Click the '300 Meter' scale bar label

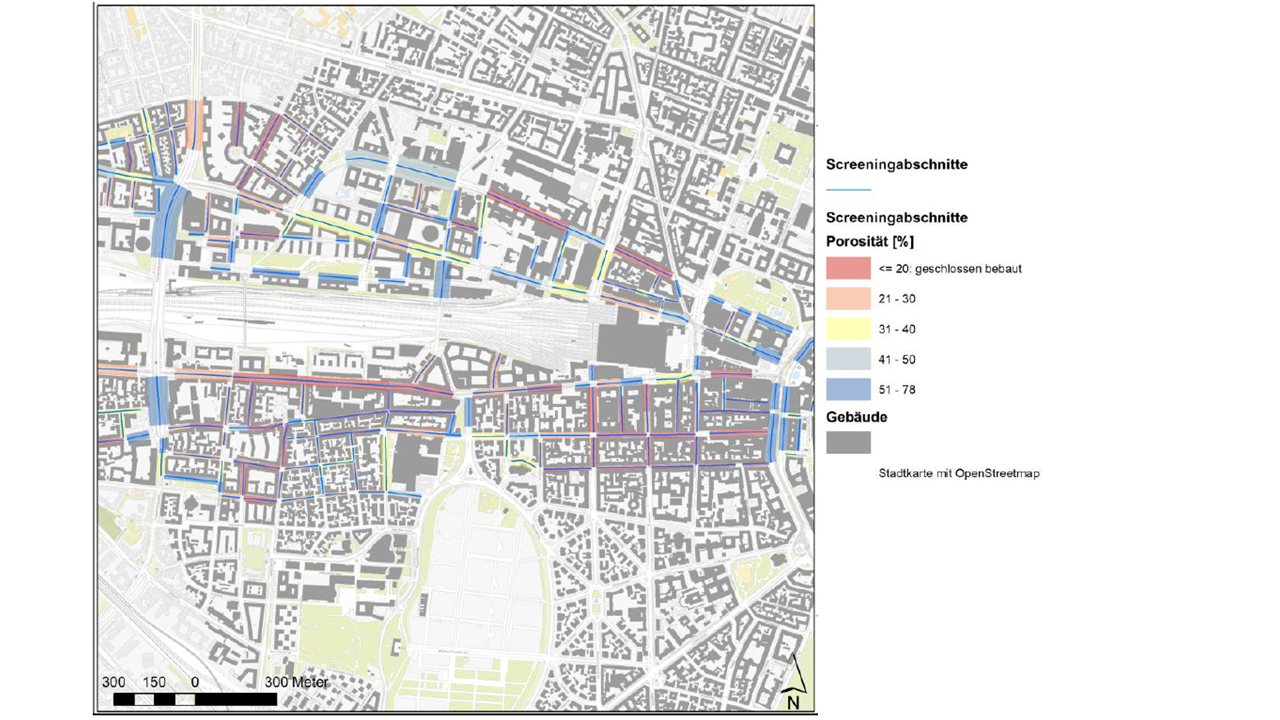(x=297, y=681)
